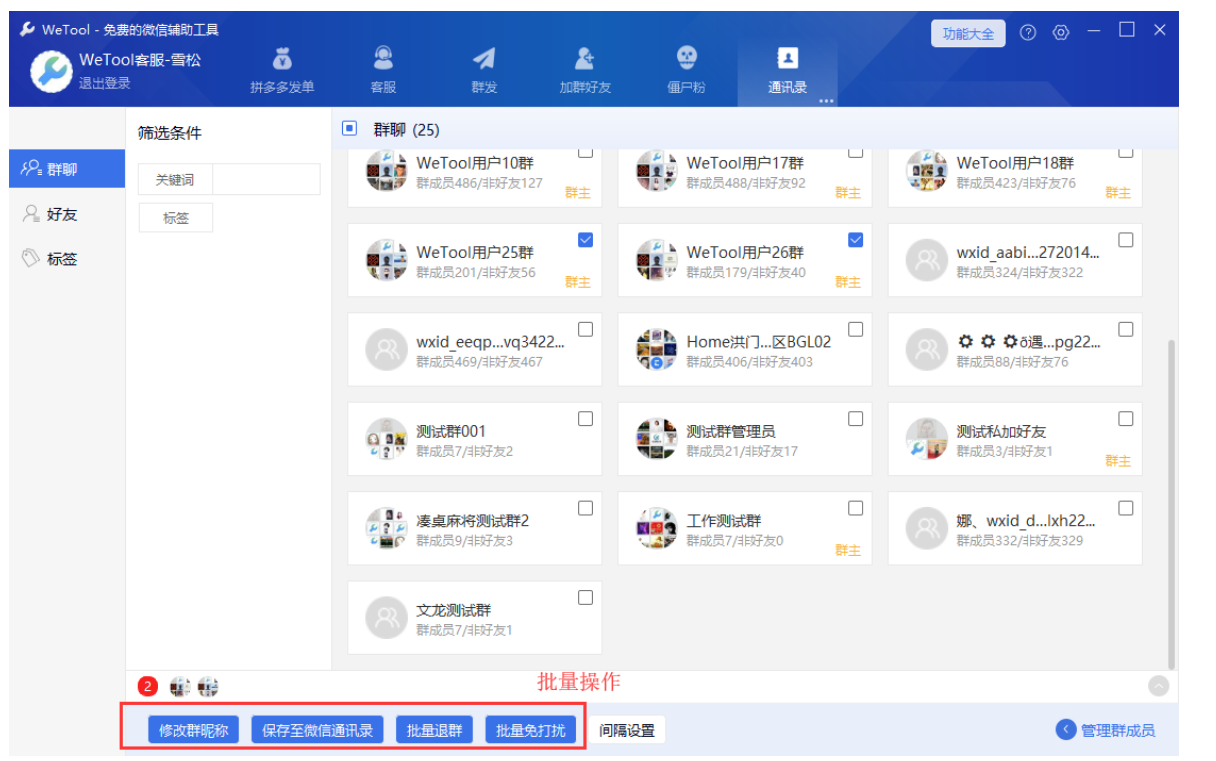Select 群聊 in left sidebar
1216x761 pixels.
pos(67,169)
